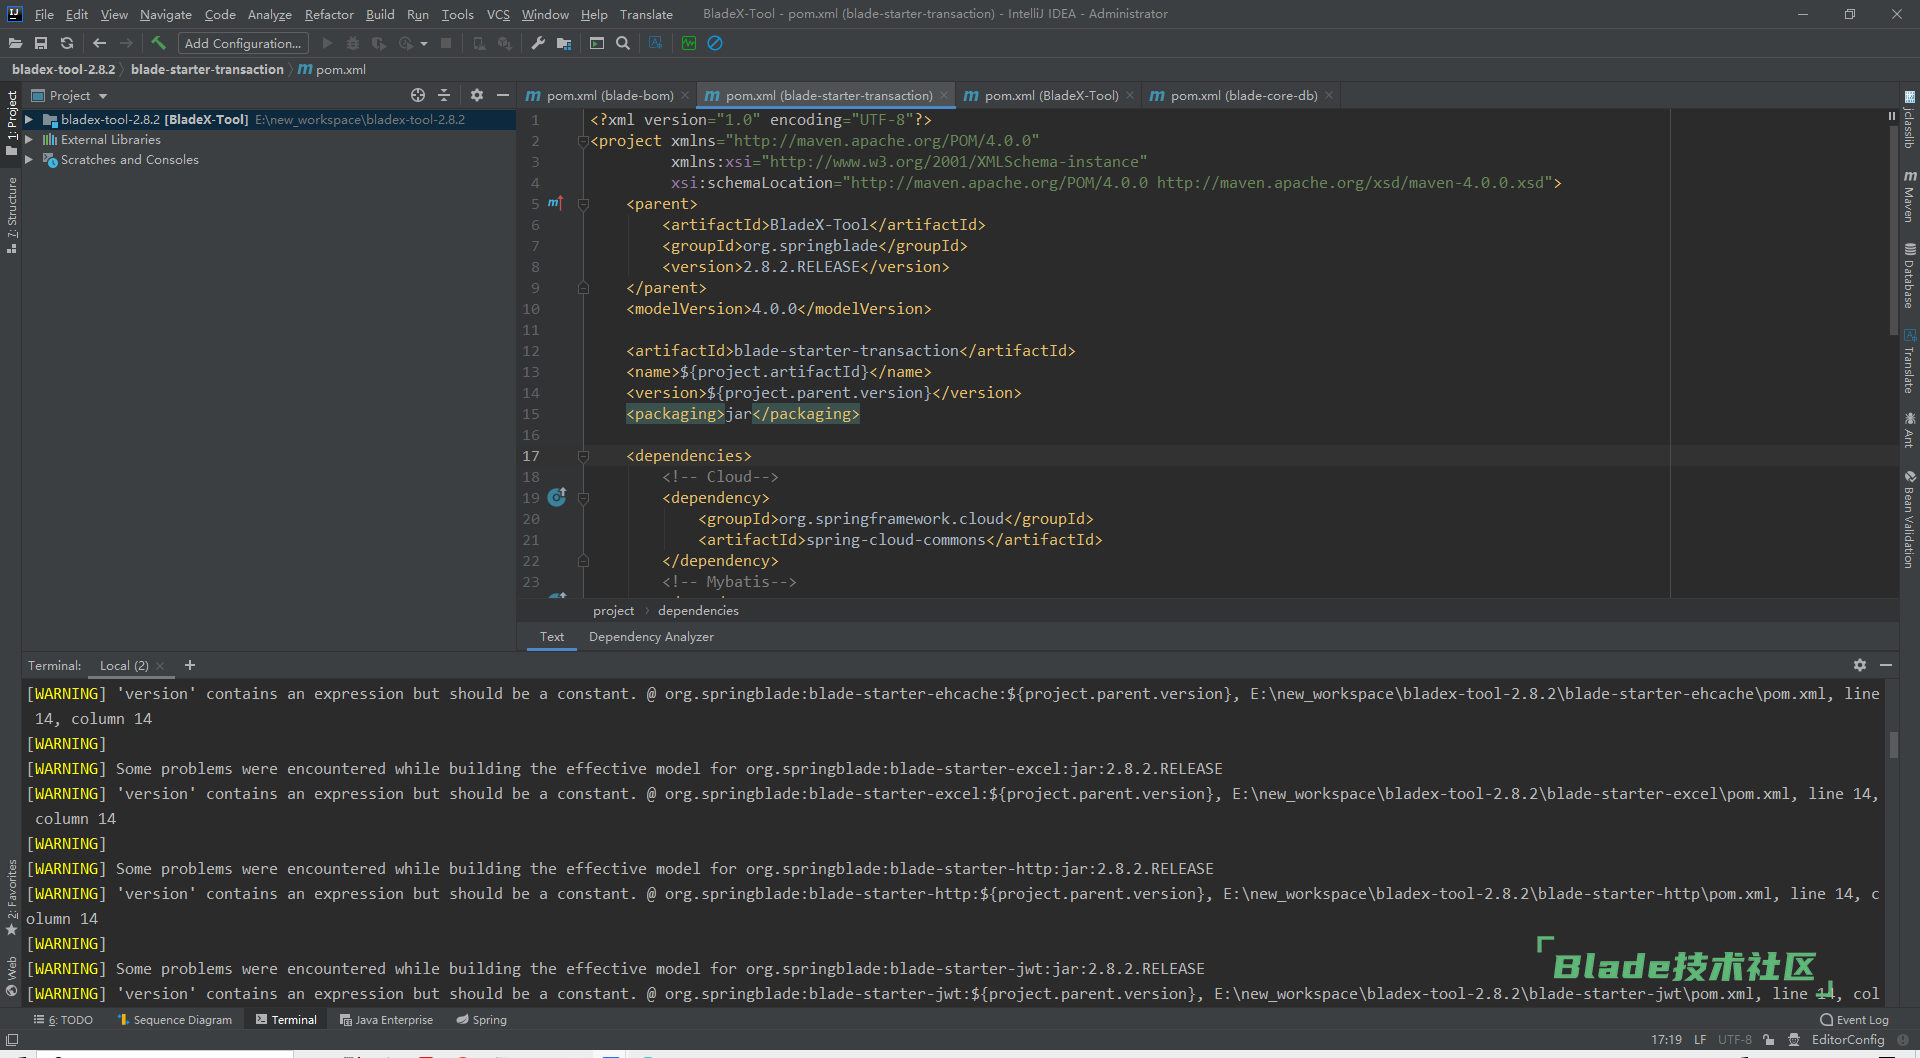The width and height of the screenshot is (1920, 1058).
Task: Open the VCS menu
Action: coord(498,14)
